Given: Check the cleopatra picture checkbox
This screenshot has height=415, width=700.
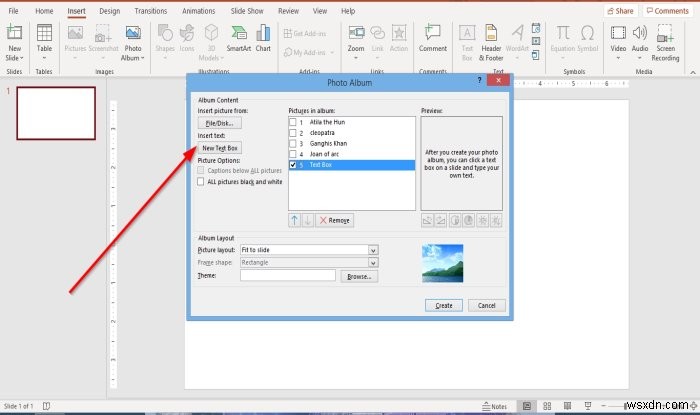Looking at the screenshot, I should coord(292,133).
